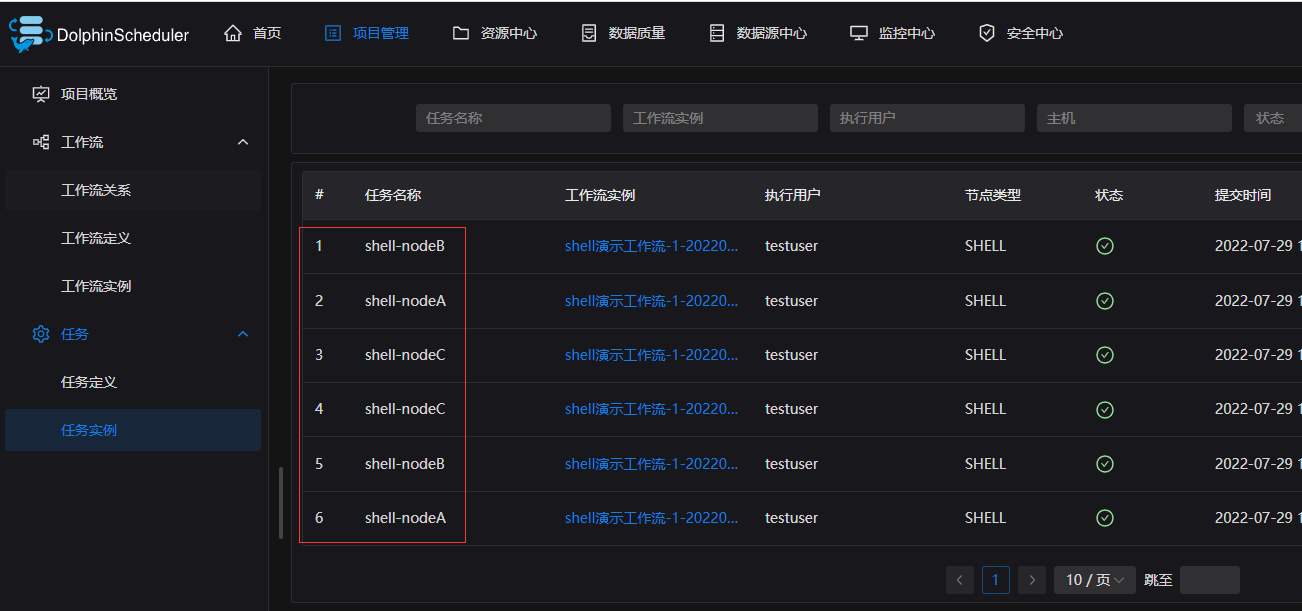Go to the next page arrow

pos(1032,580)
